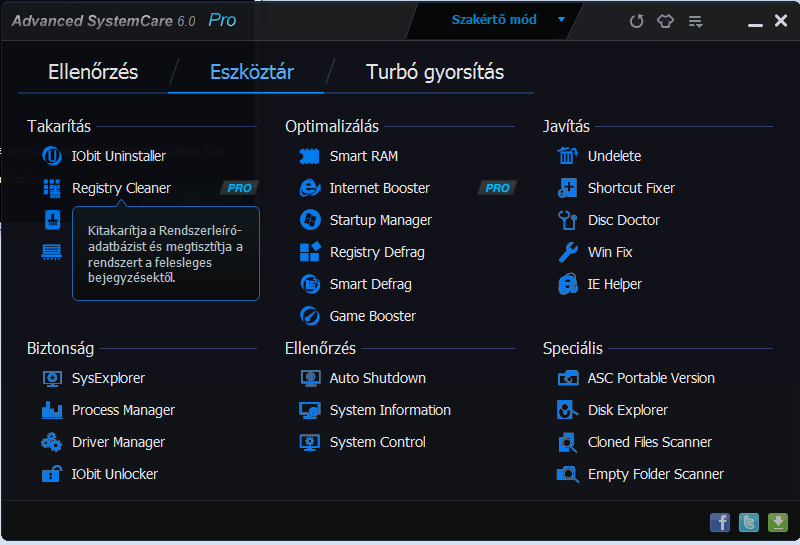Open Disk Explorer label
Image resolution: width=800 pixels, height=545 pixels.
[628, 410]
